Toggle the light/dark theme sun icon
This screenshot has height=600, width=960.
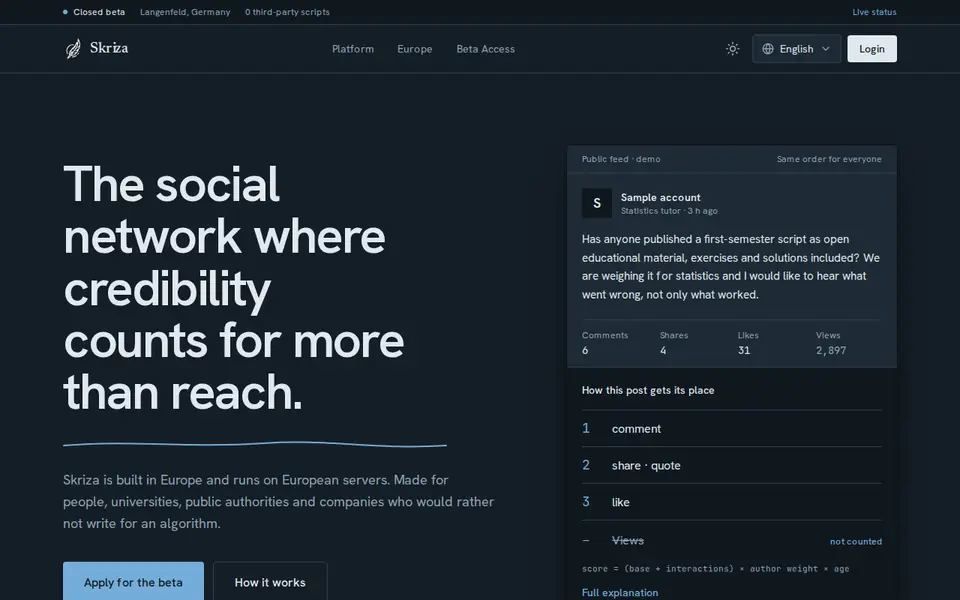coord(732,49)
